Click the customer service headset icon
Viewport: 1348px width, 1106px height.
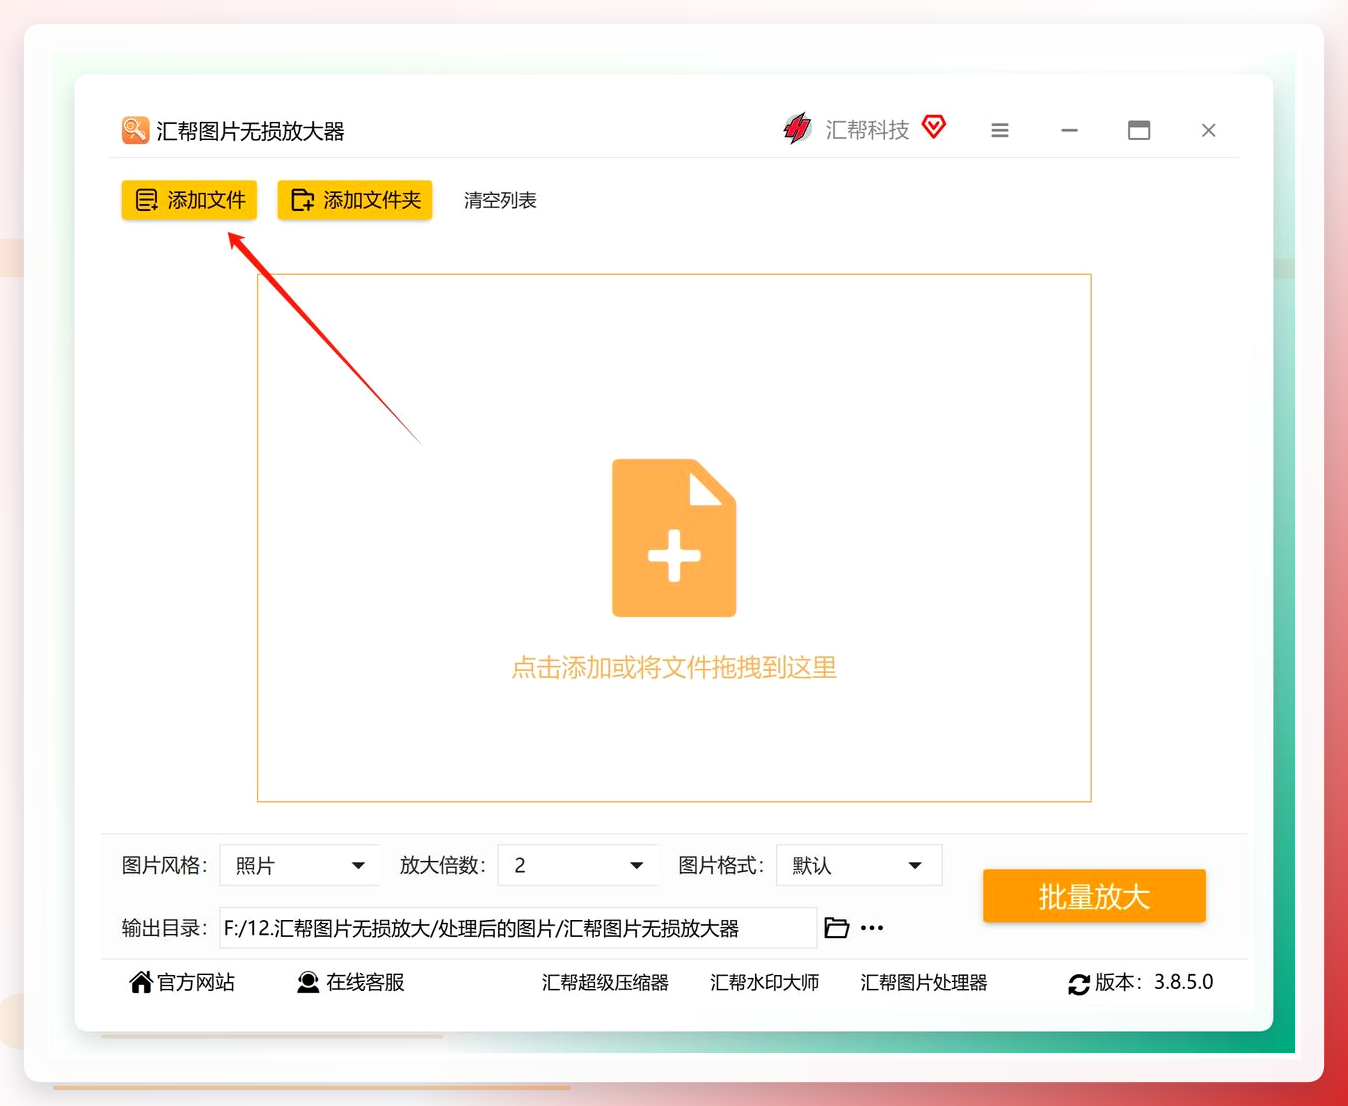pyautogui.click(x=308, y=983)
